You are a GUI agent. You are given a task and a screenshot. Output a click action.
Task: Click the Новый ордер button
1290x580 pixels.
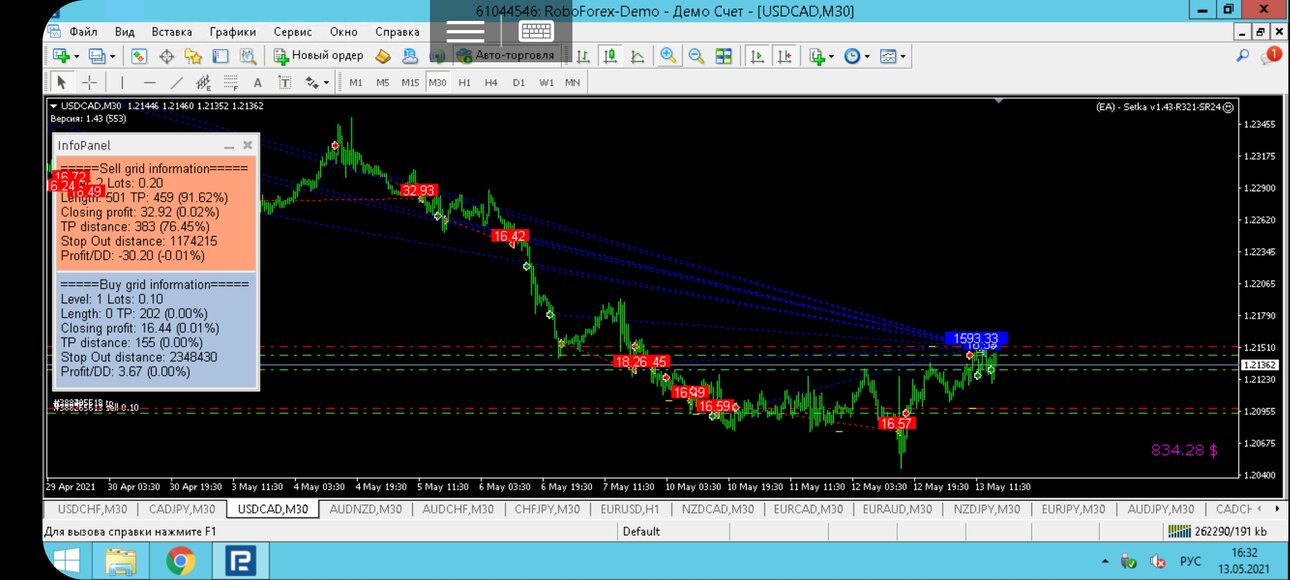pyautogui.click(x=318, y=56)
